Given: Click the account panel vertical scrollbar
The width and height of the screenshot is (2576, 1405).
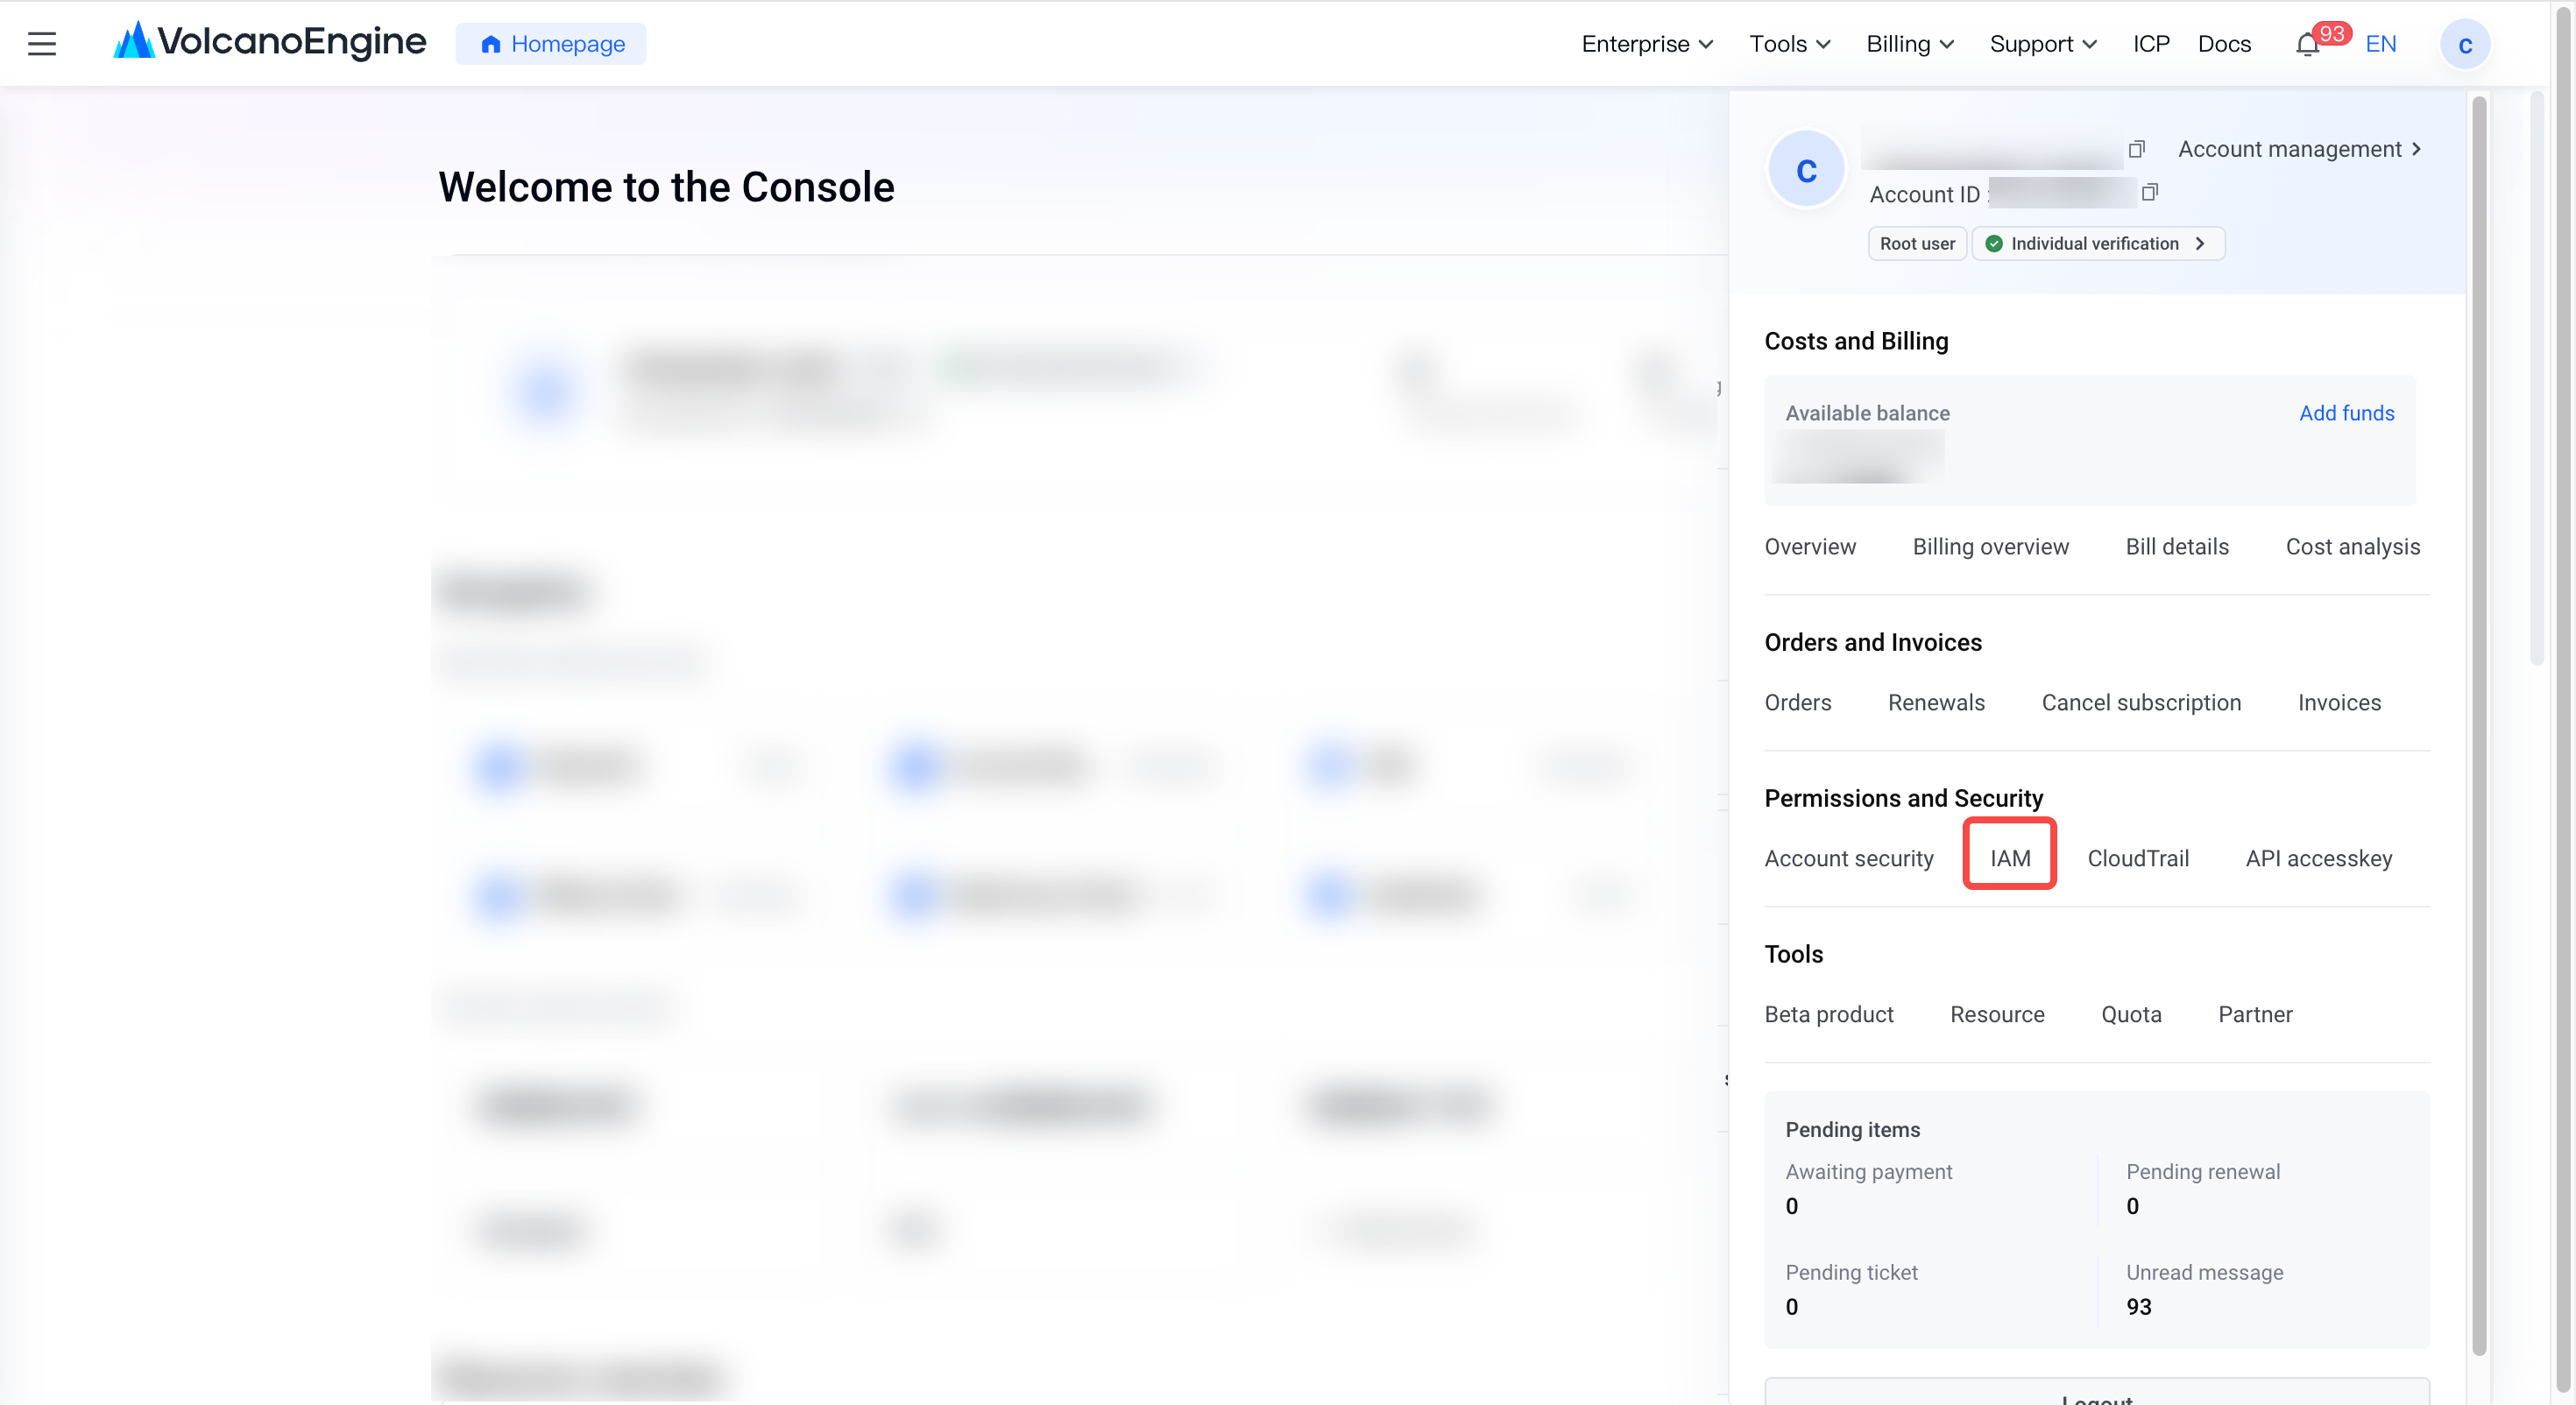Looking at the screenshot, I should 2479,725.
